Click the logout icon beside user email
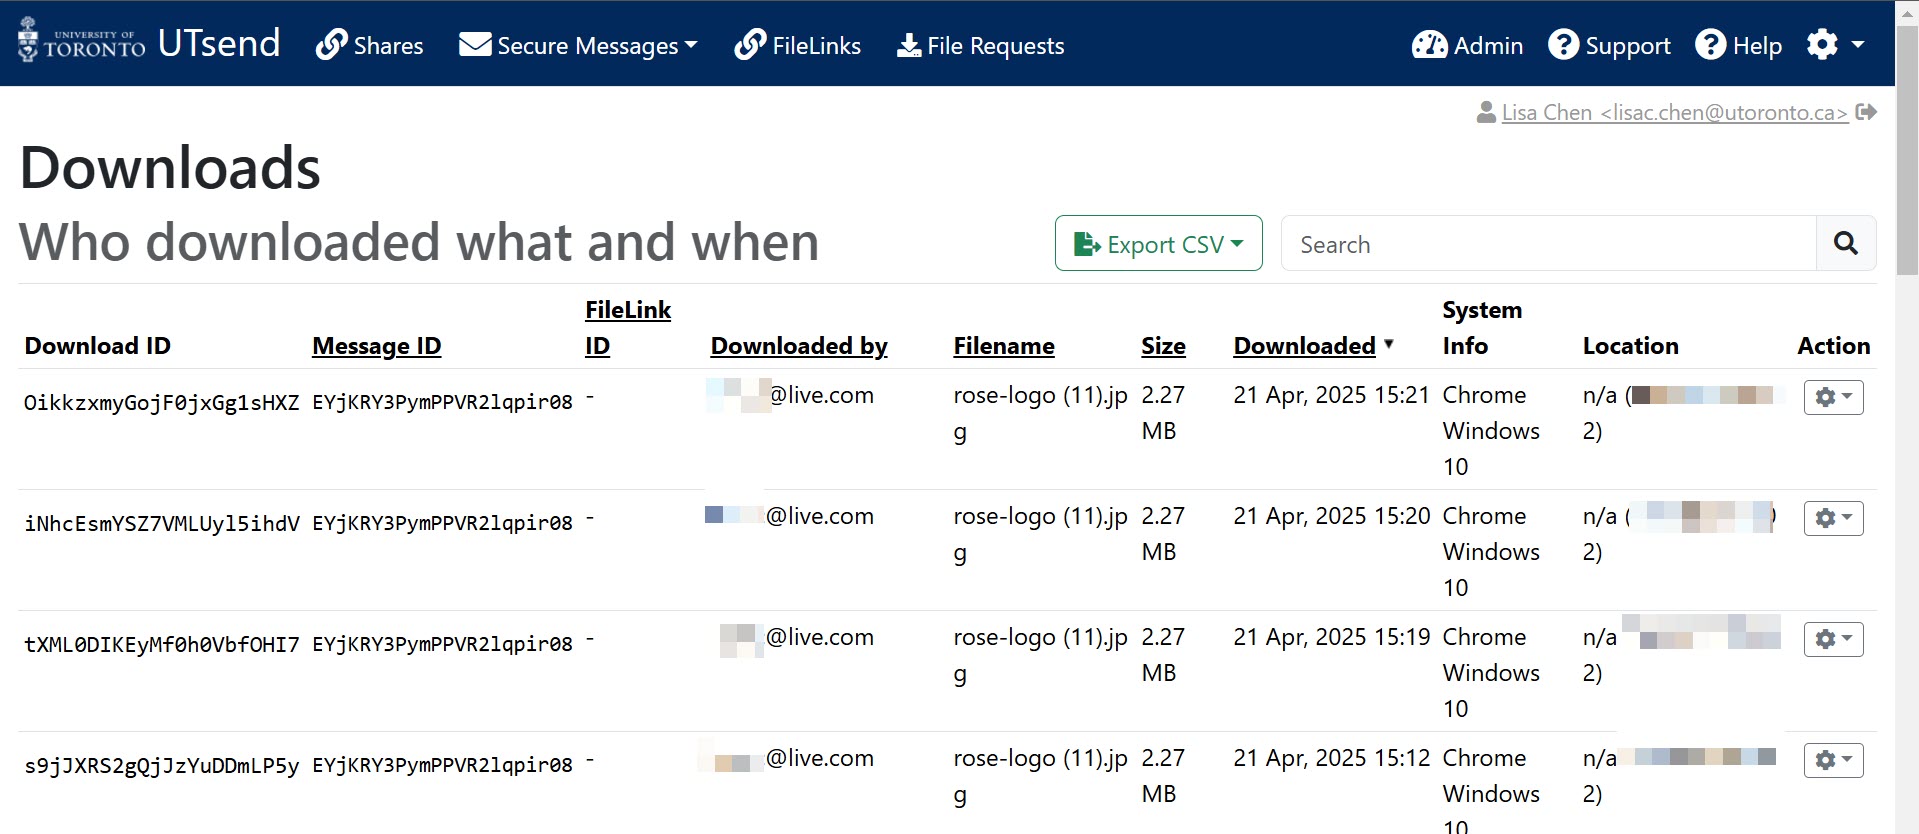Image resolution: width=1919 pixels, height=834 pixels. [1865, 112]
